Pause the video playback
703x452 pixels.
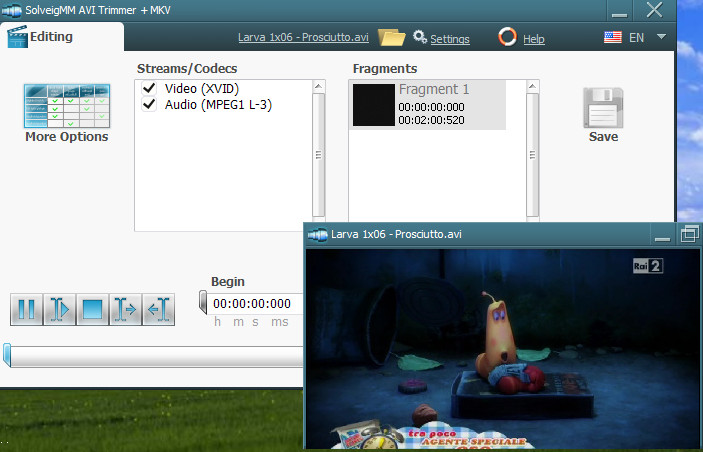coord(26,309)
